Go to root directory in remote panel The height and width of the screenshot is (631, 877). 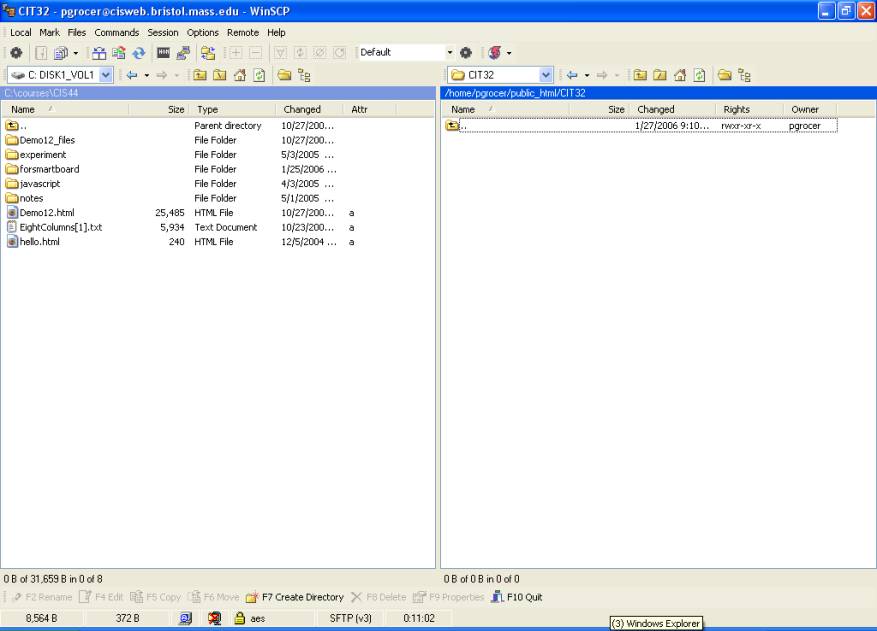coord(660,75)
